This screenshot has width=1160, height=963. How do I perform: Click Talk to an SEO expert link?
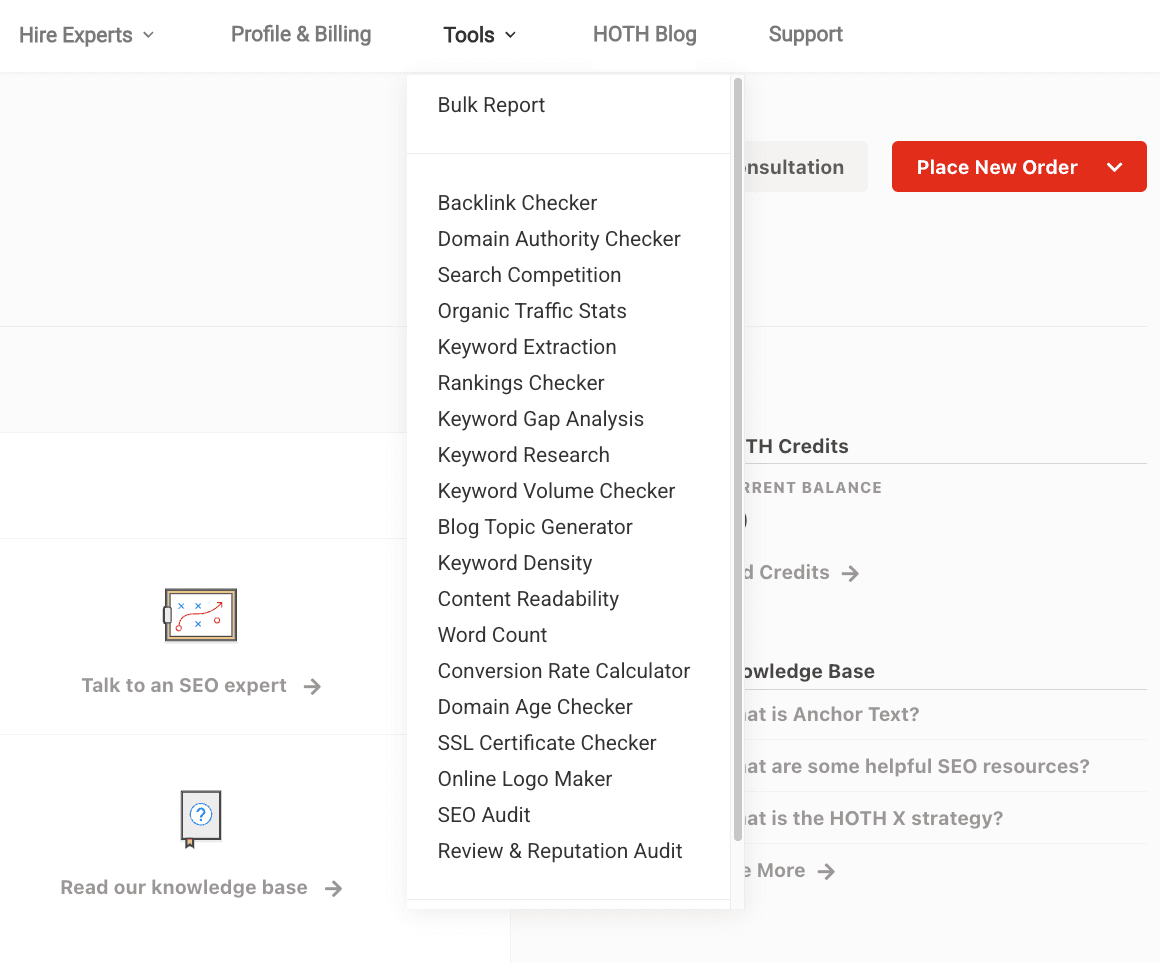(x=184, y=686)
